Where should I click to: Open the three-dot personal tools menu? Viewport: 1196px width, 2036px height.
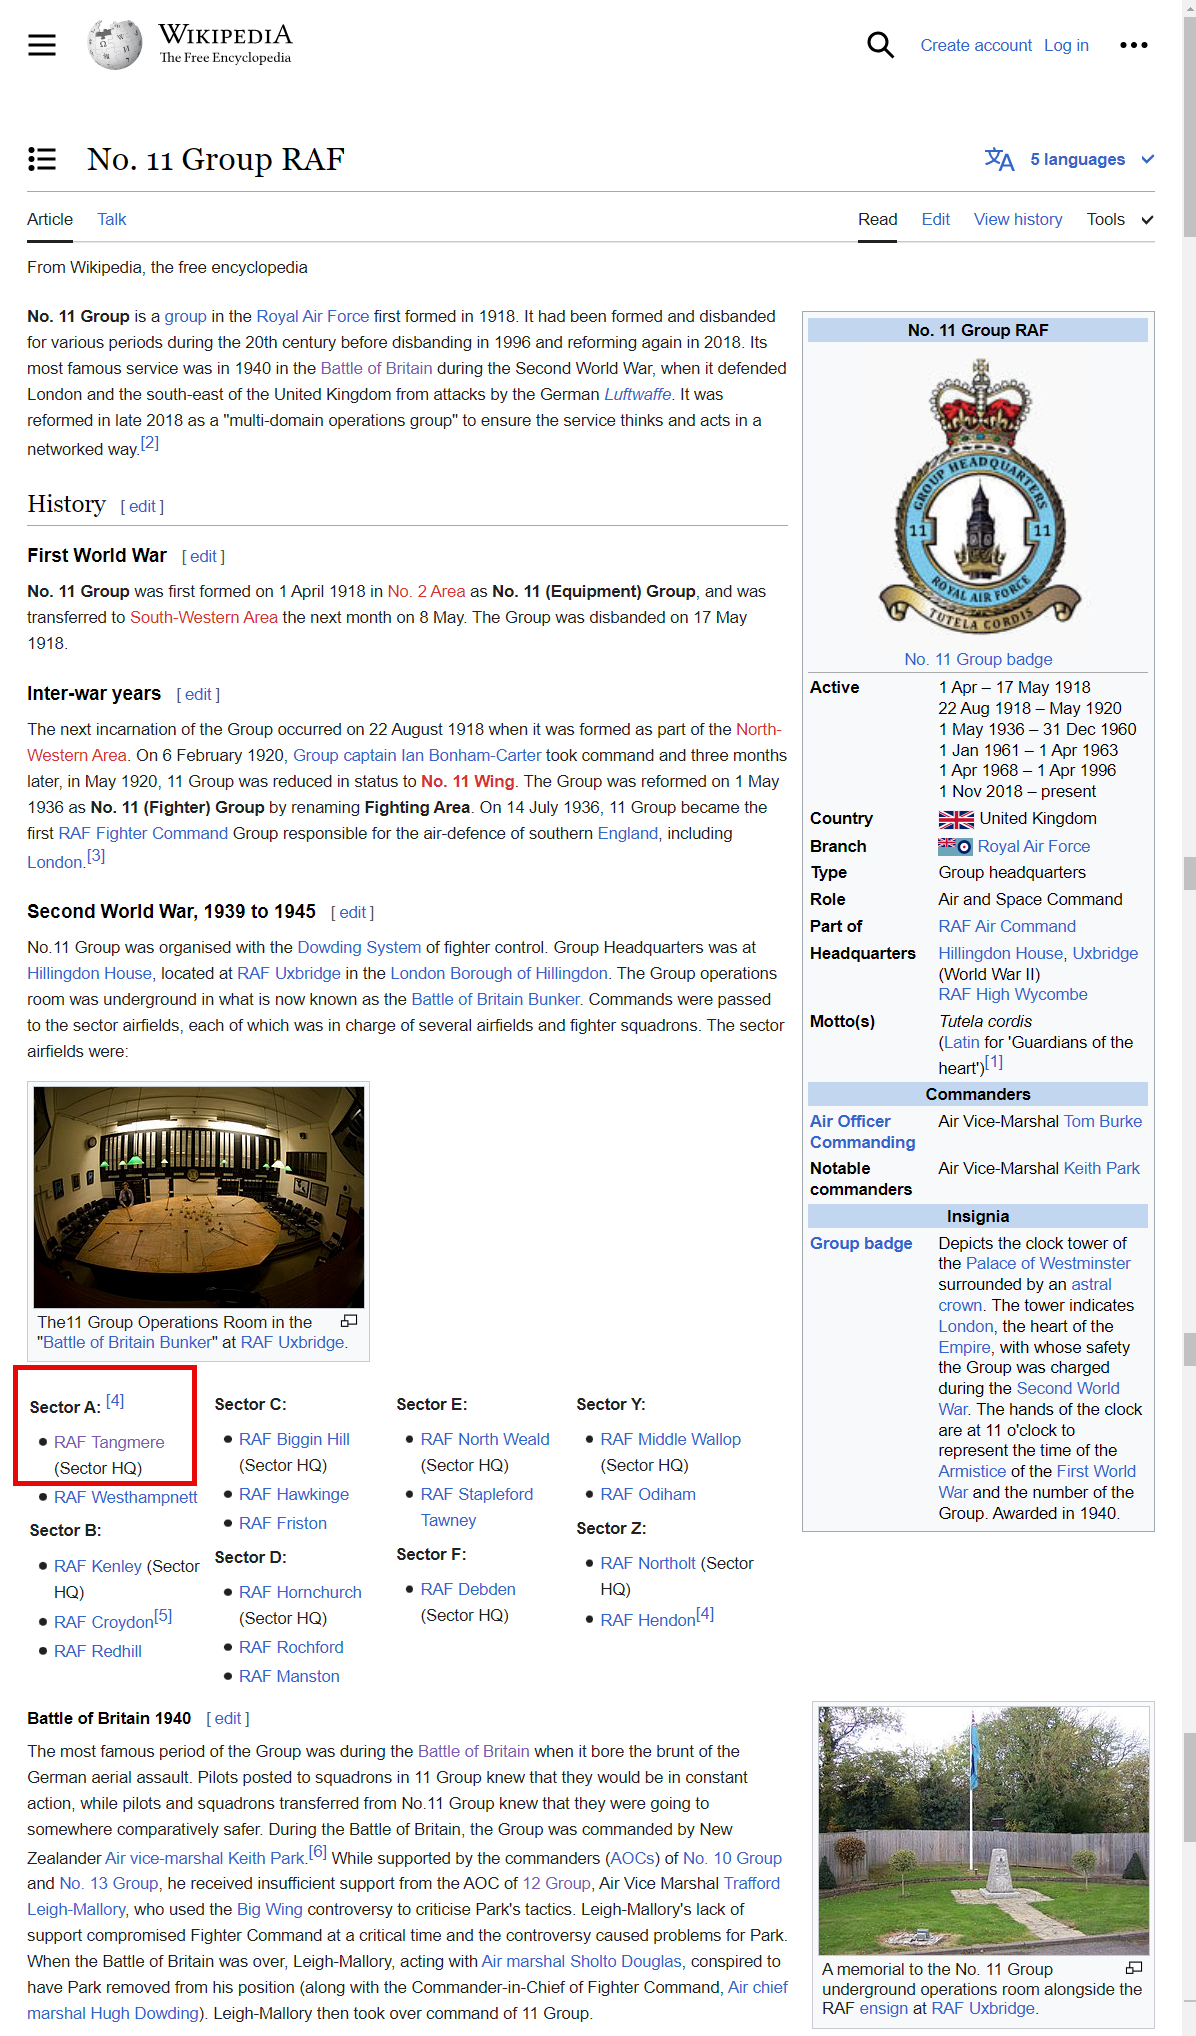click(x=1133, y=45)
